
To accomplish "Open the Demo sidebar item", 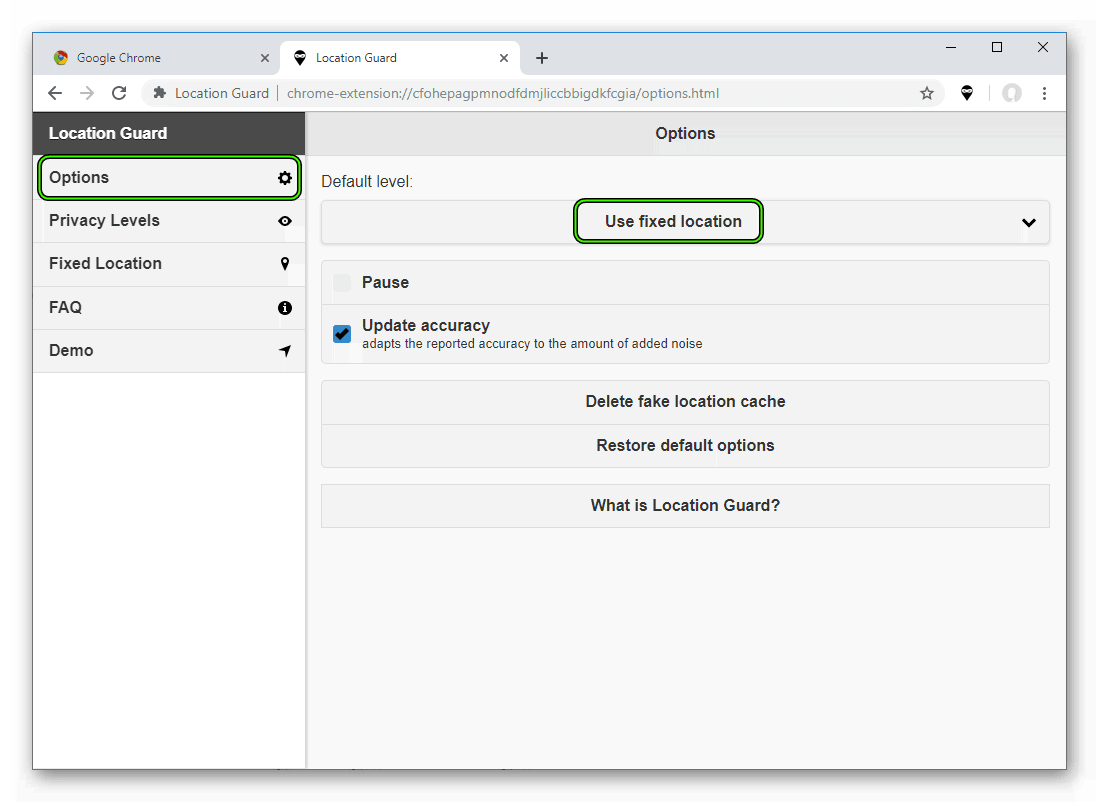I will coord(169,351).
